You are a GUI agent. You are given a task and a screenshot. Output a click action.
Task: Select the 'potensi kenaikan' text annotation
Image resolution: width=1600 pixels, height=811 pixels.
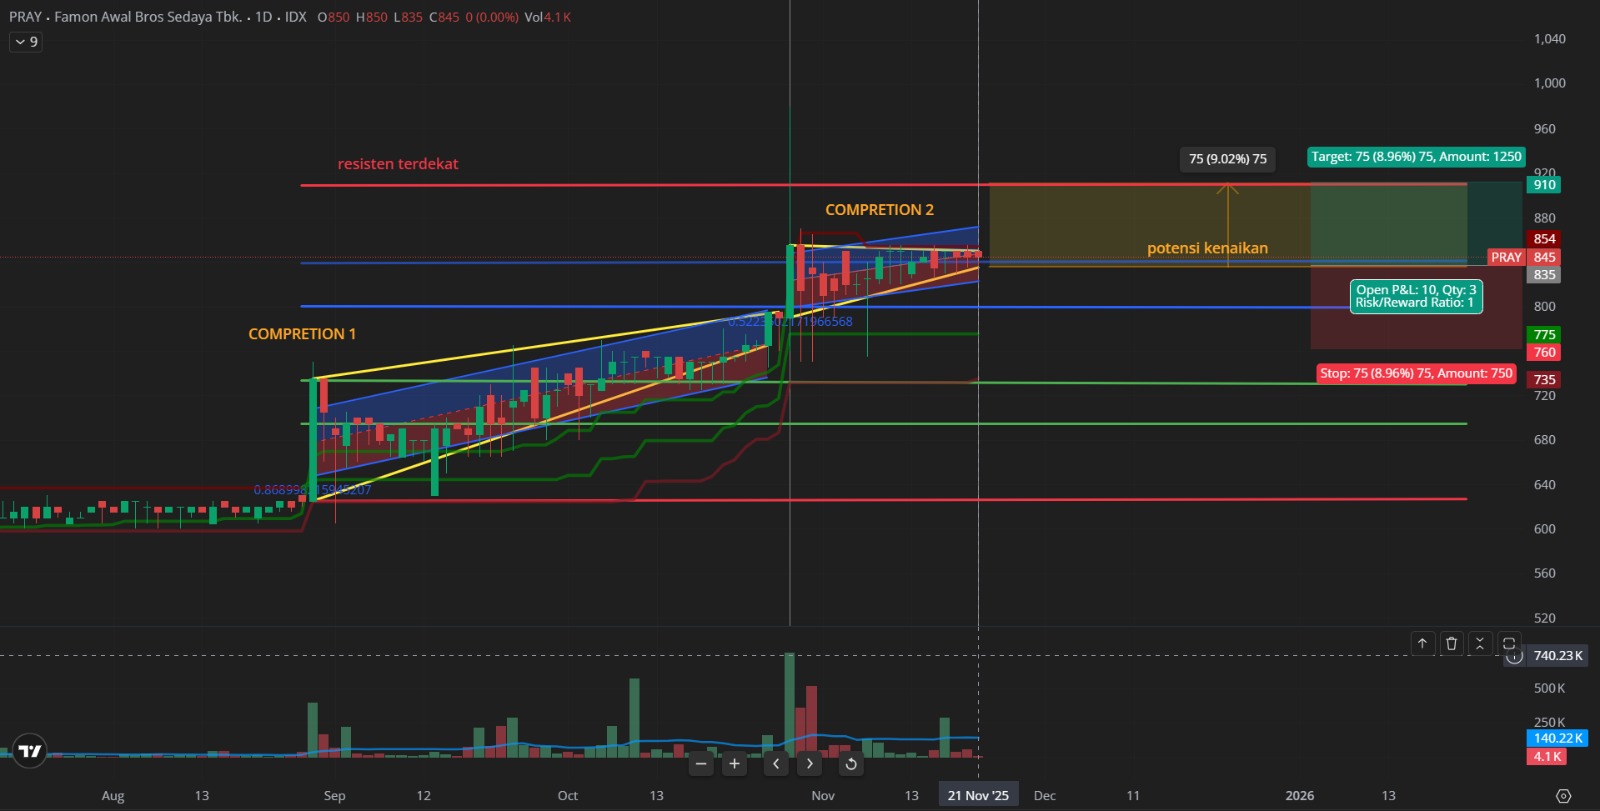point(1207,248)
